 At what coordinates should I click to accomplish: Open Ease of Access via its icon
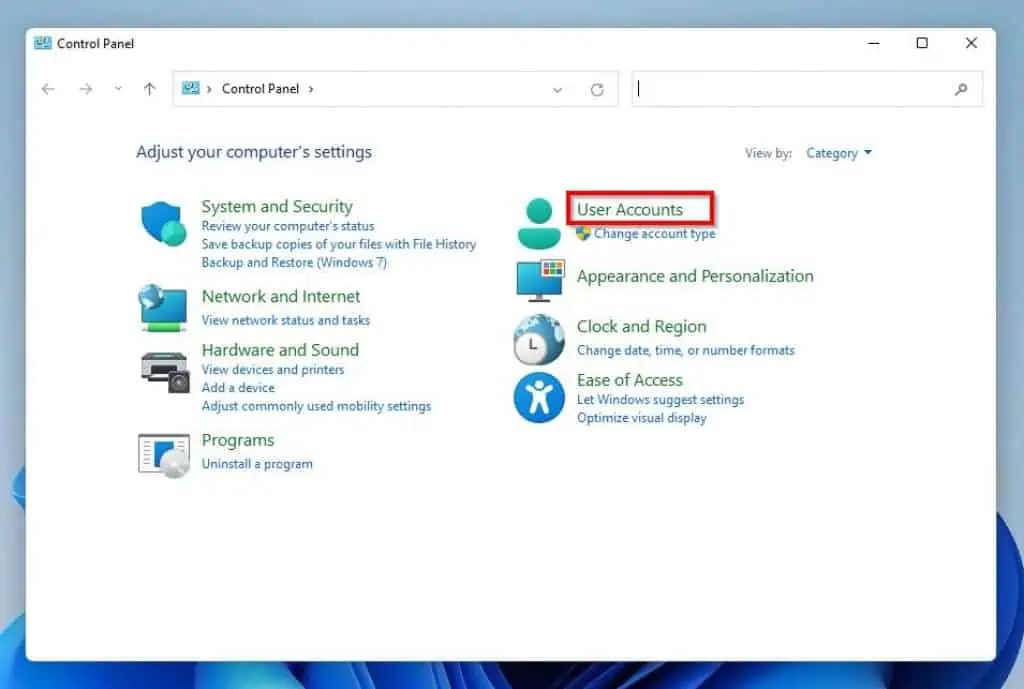(539, 396)
